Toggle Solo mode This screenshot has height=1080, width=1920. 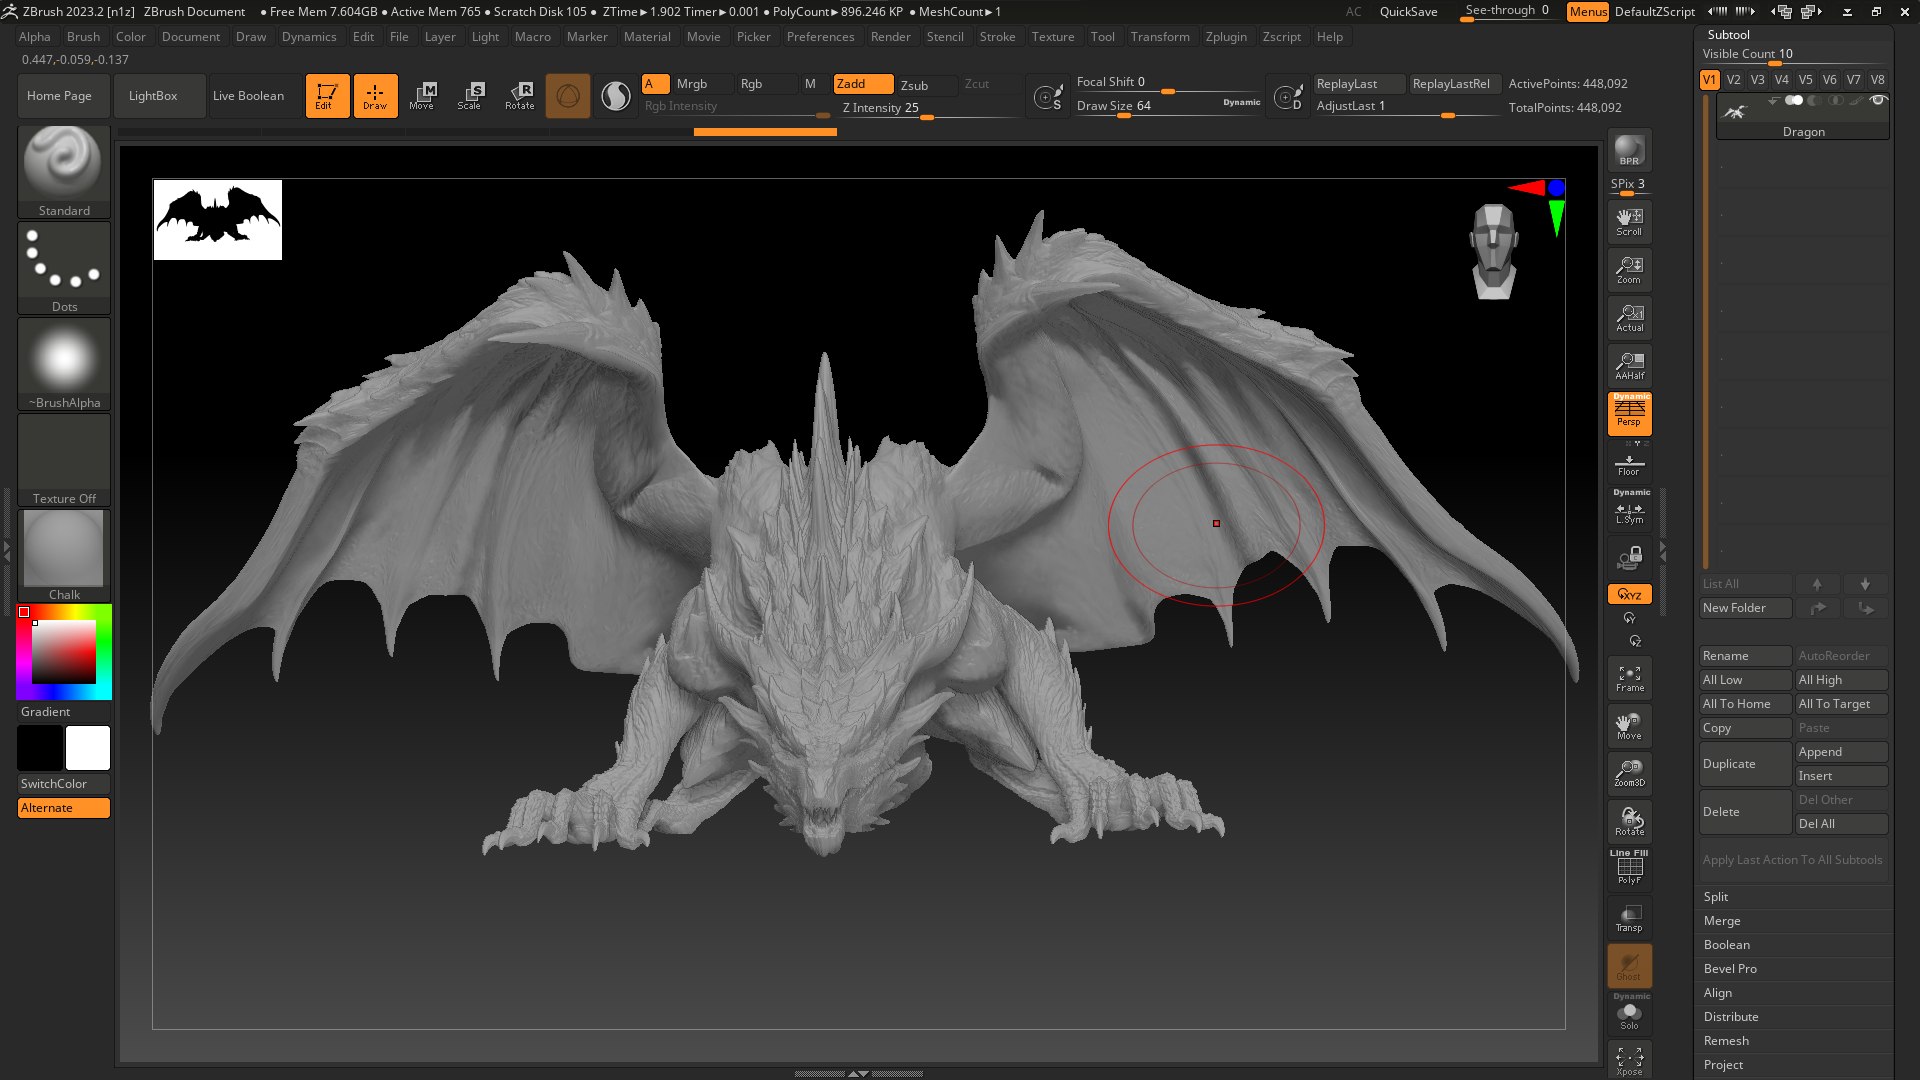tap(1629, 1014)
